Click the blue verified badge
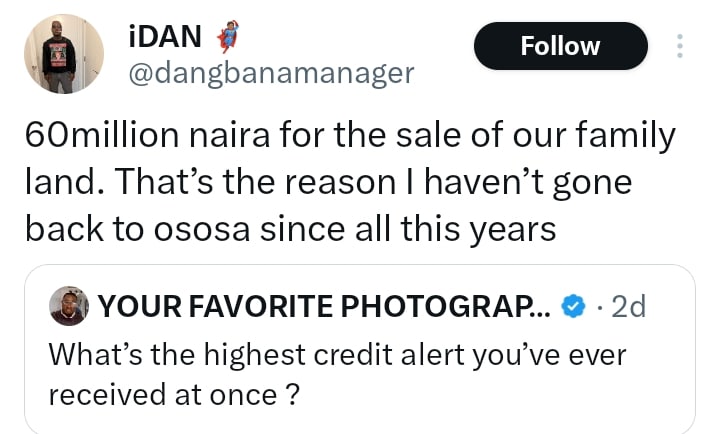The height and width of the screenshot is (434, 720). [x=574, y=306]
